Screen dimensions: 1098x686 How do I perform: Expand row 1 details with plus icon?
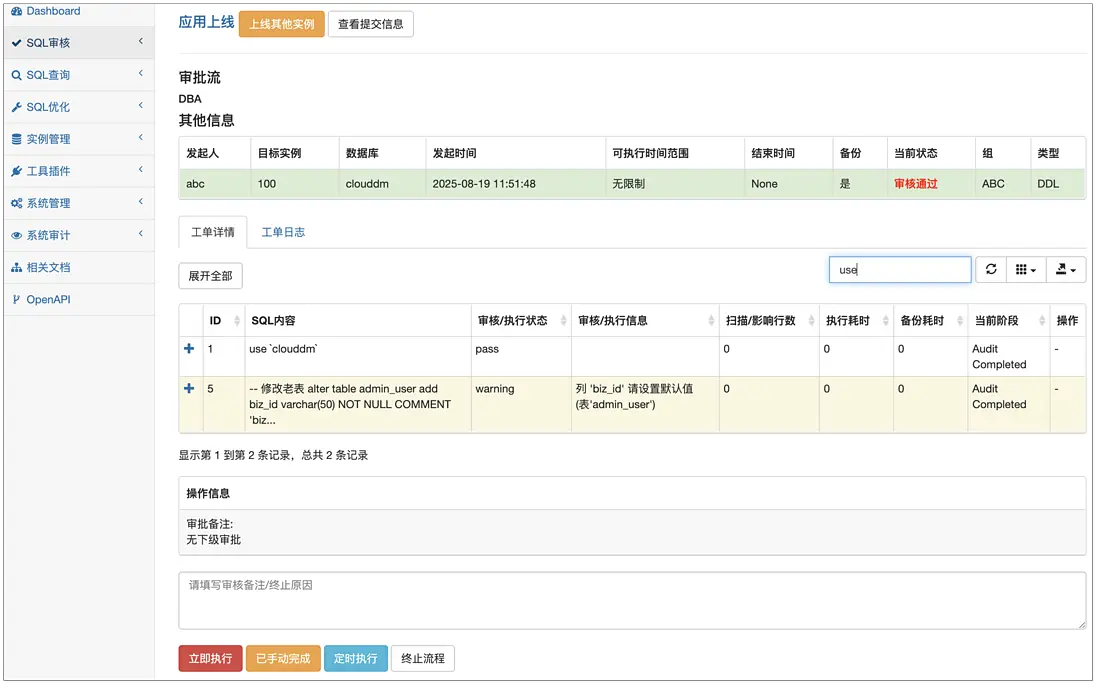coord(189,349)
